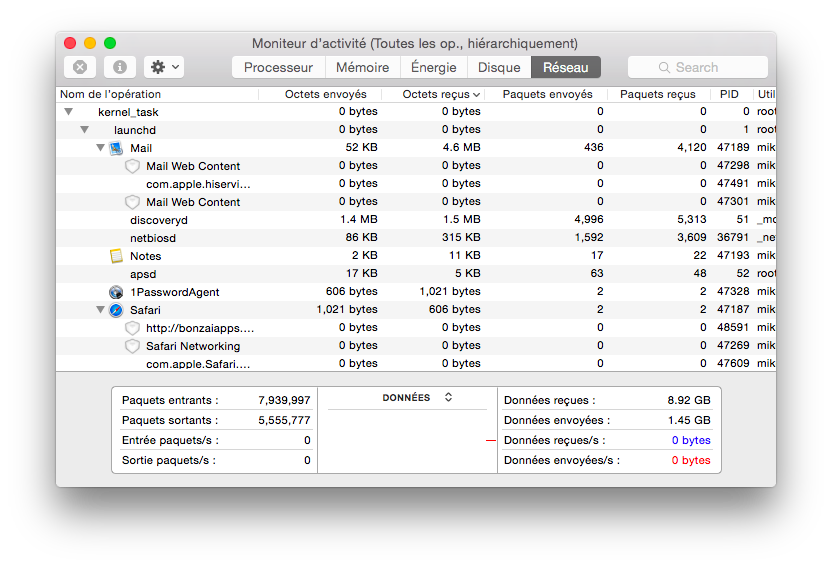Click the Paquets sortants value 5,555,777

coord(284,421)
